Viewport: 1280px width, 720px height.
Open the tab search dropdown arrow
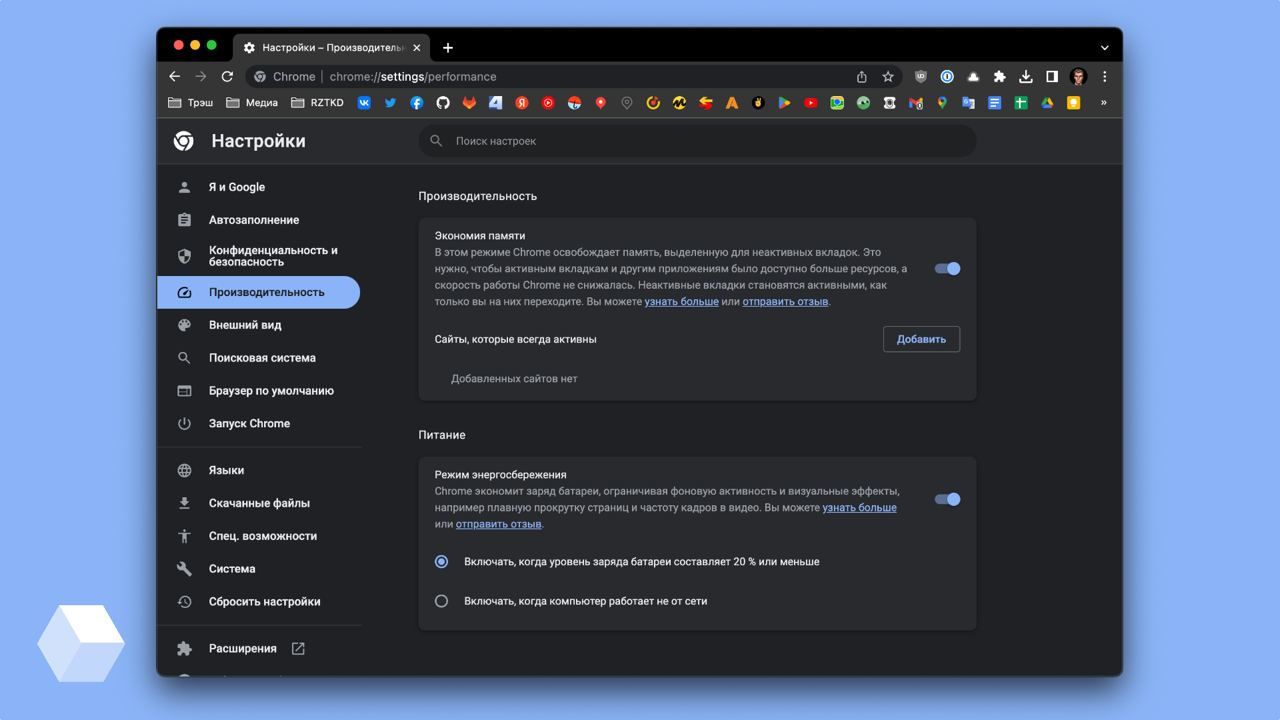point(1104,47)
